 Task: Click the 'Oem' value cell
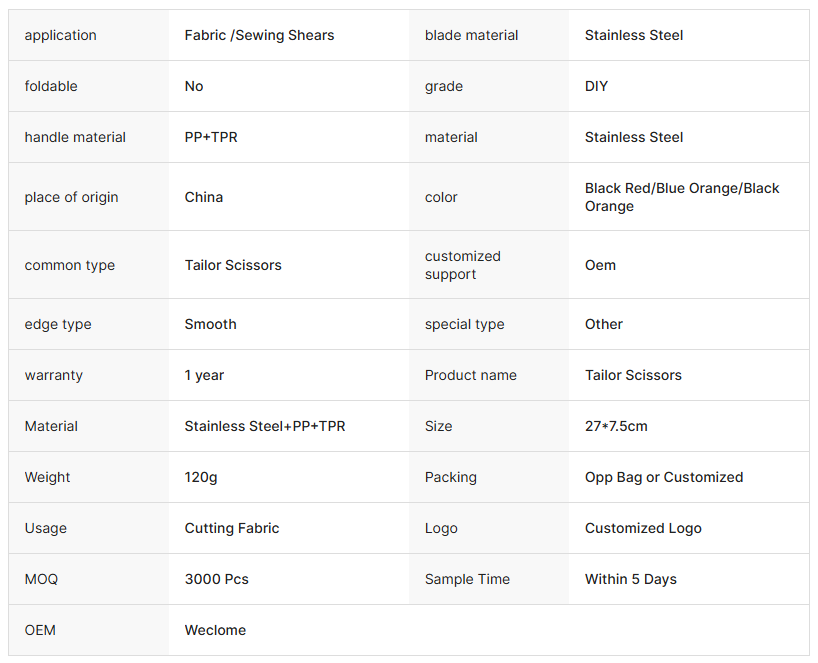pyautogui.click(x=600, y=265)
